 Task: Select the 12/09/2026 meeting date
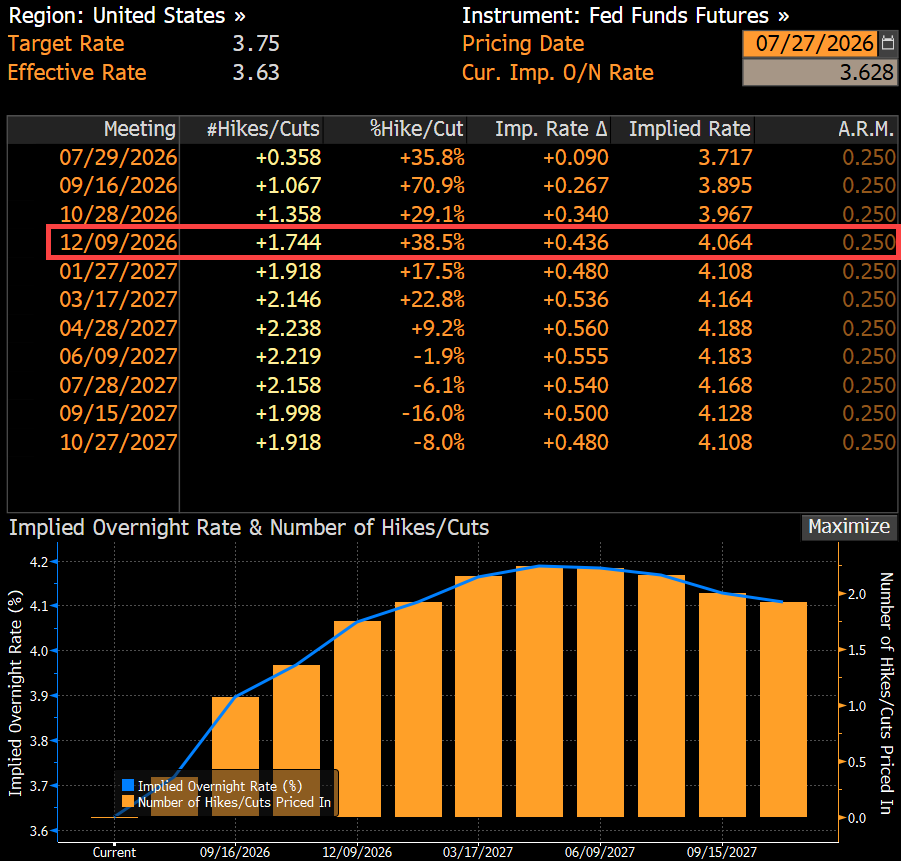(118, 243)
